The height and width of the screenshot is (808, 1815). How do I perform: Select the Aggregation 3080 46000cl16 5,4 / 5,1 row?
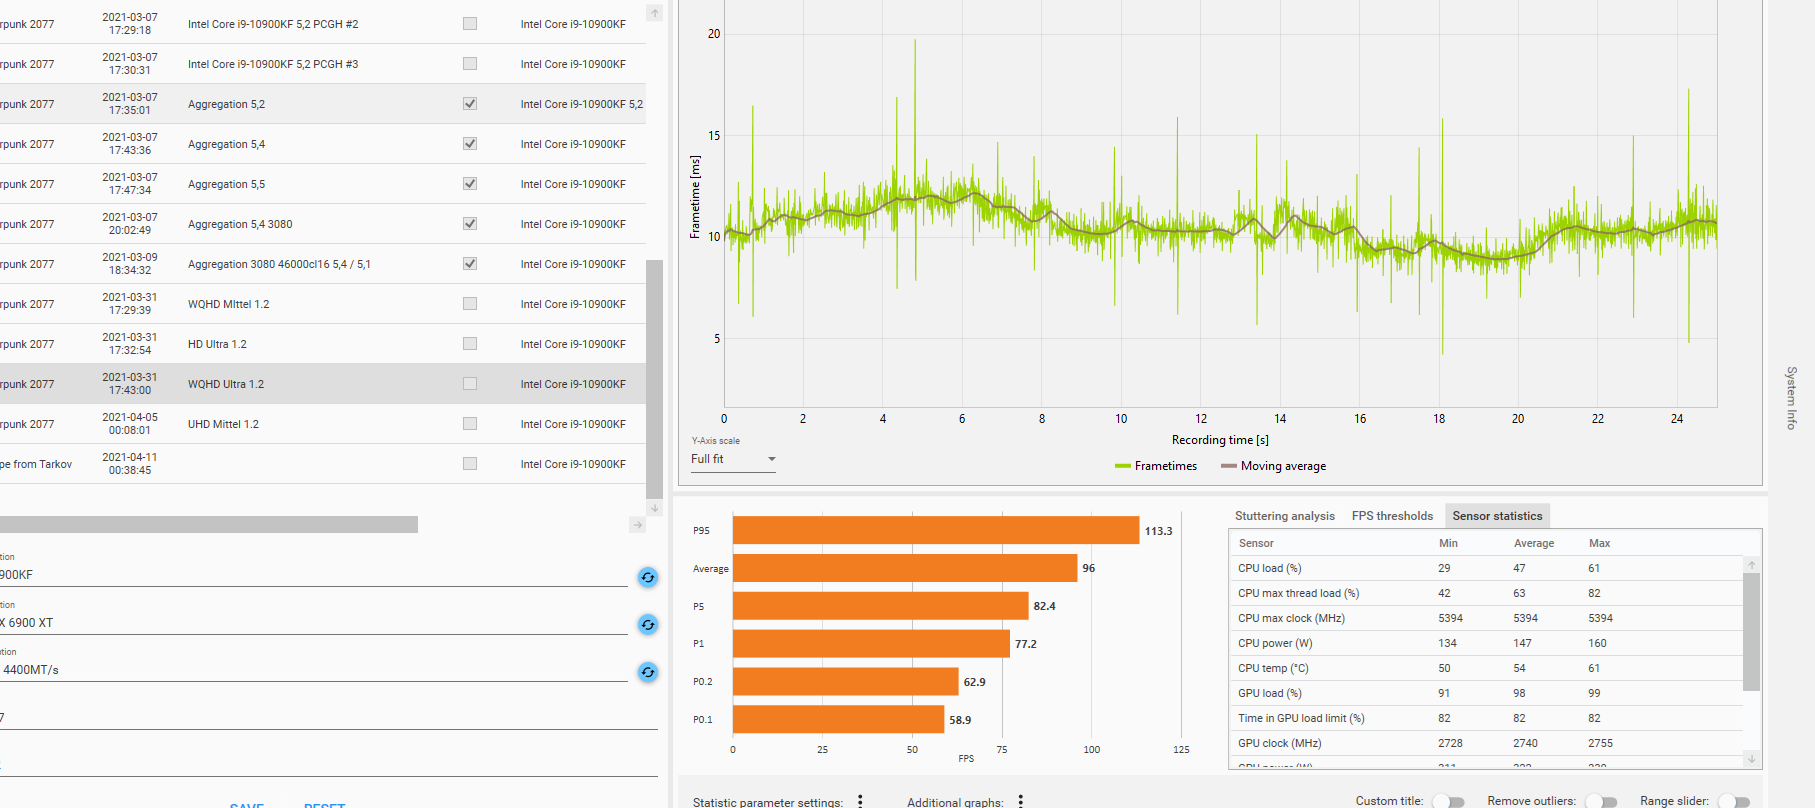coord(322,264)
